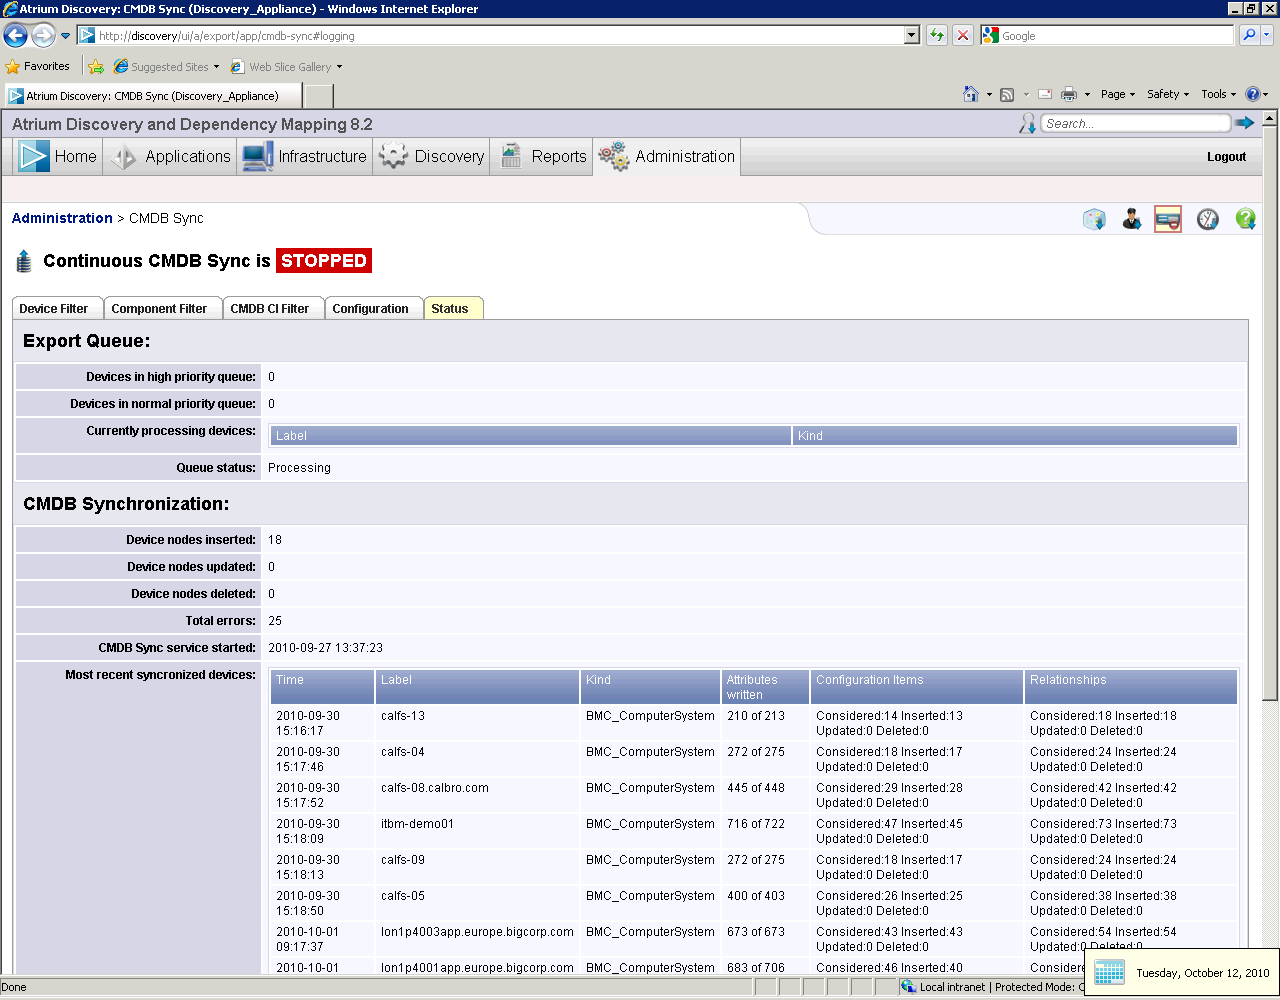Viewport: 1280px width, 1000px height.
Task: Go to Home in navigation bar
Action: pyautogui.click(x=58, y=156)
